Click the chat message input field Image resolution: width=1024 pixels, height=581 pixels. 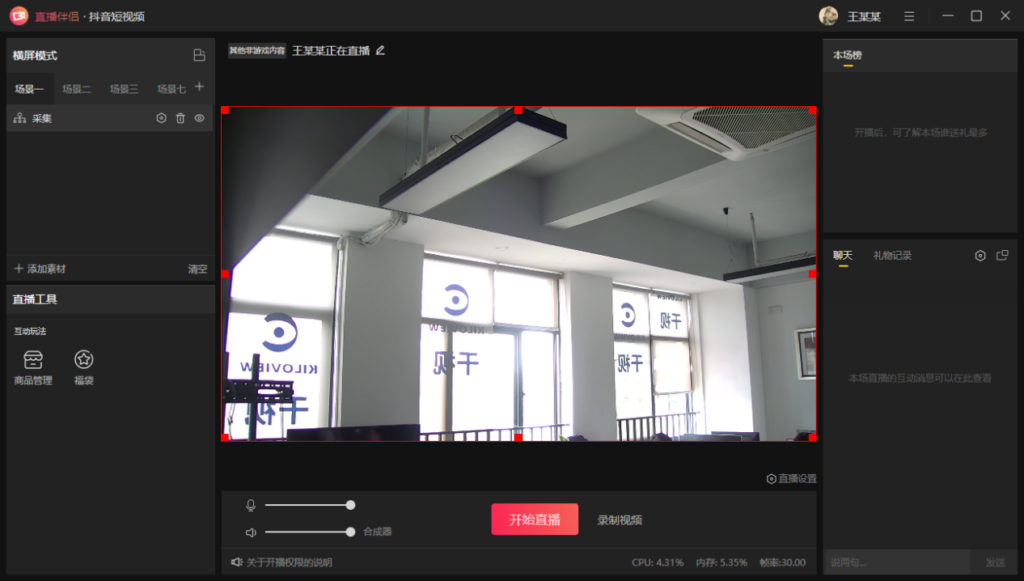pos(895,562)
